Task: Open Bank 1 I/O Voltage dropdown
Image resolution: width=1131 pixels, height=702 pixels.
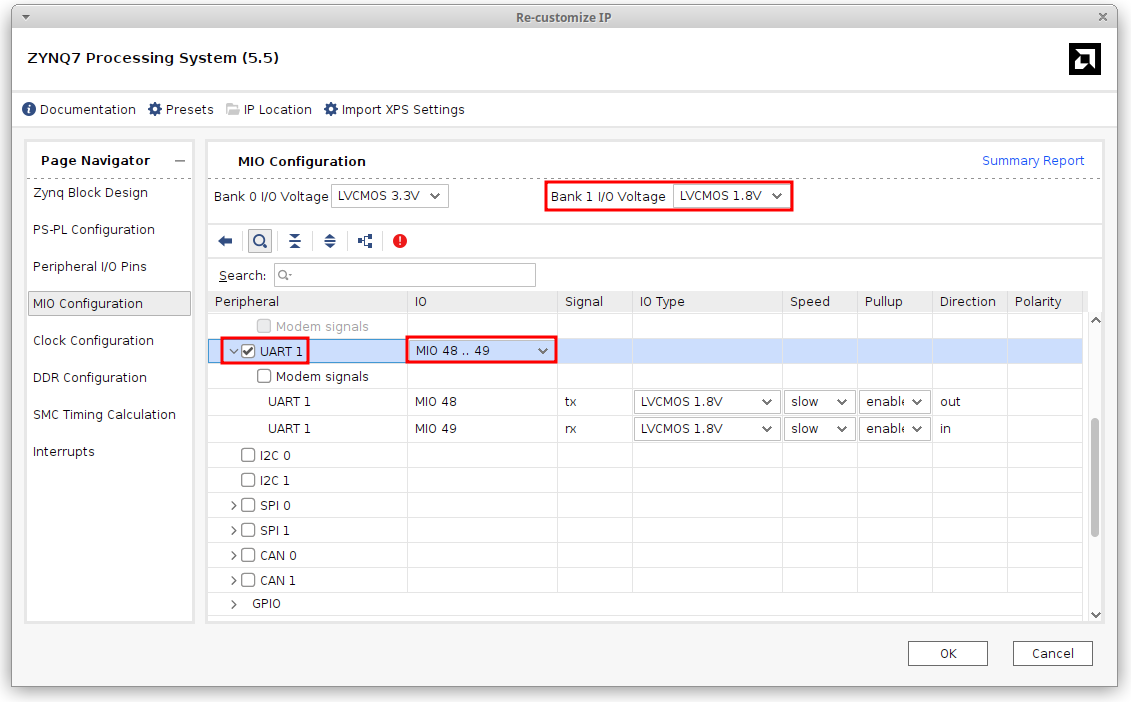Action: click(731, 196)
